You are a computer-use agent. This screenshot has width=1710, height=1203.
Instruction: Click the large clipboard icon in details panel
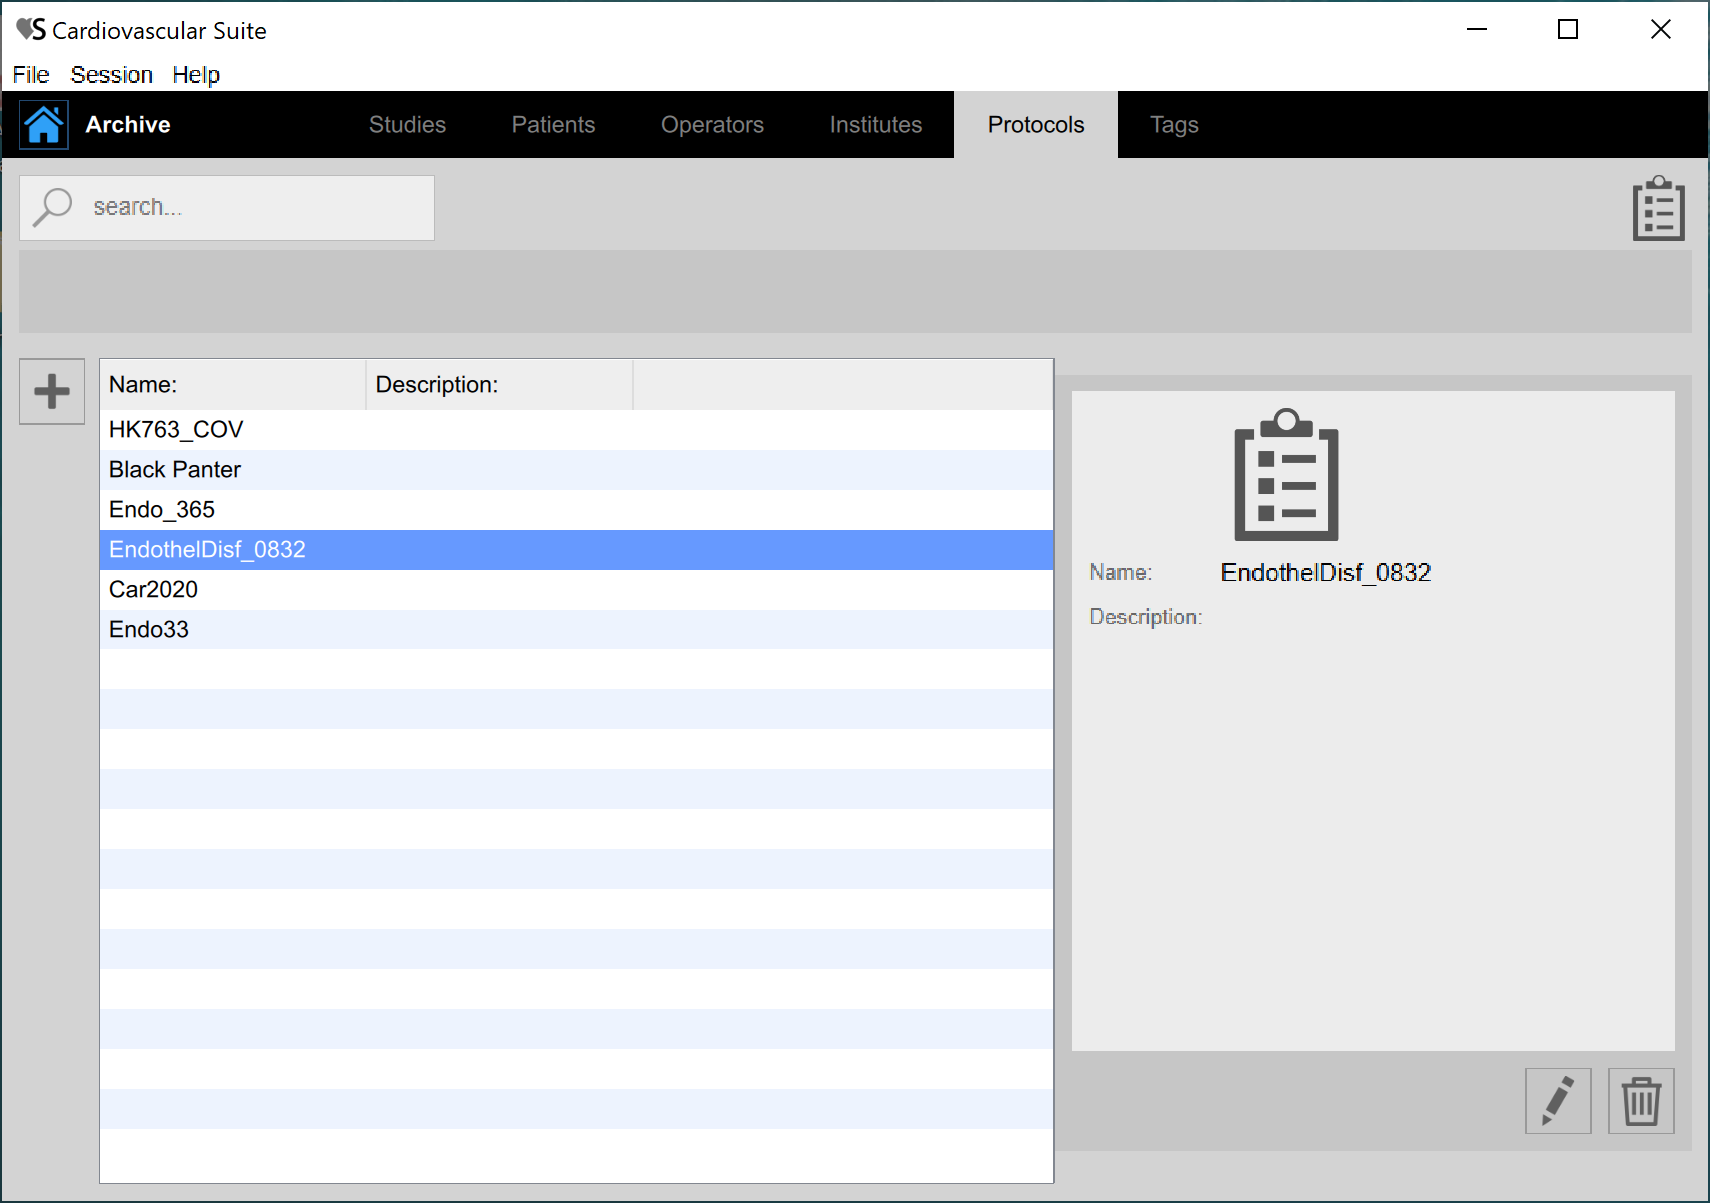[1286, 475]
